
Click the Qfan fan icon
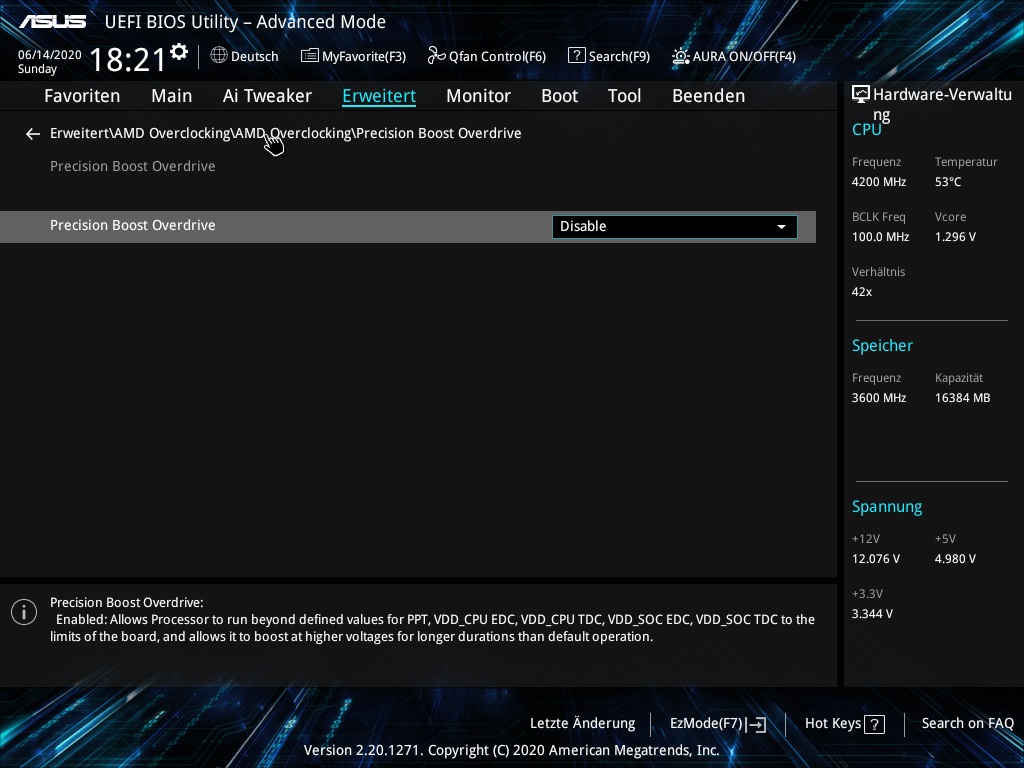tap(436, 56)
